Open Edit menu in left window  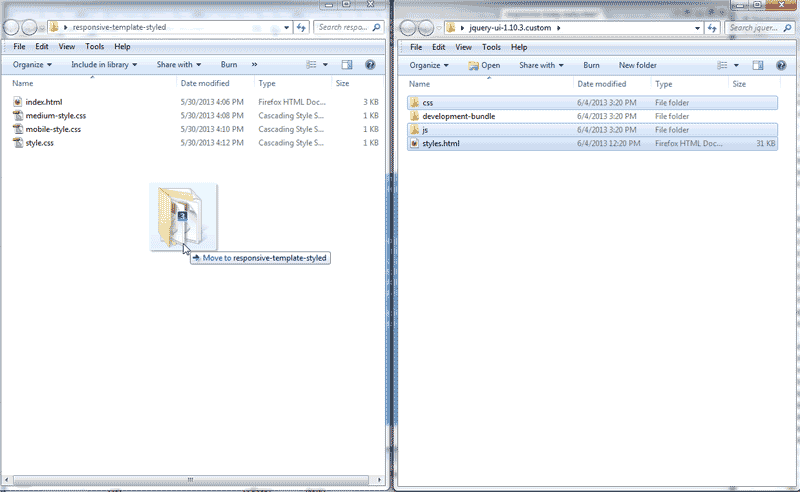tap(42, 46)
